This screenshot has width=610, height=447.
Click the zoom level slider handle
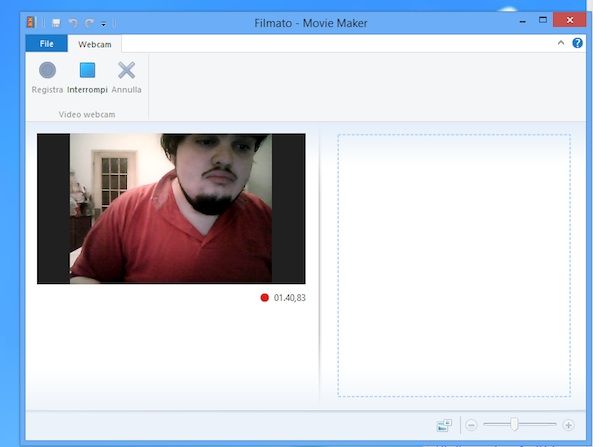tap(514, 425)
